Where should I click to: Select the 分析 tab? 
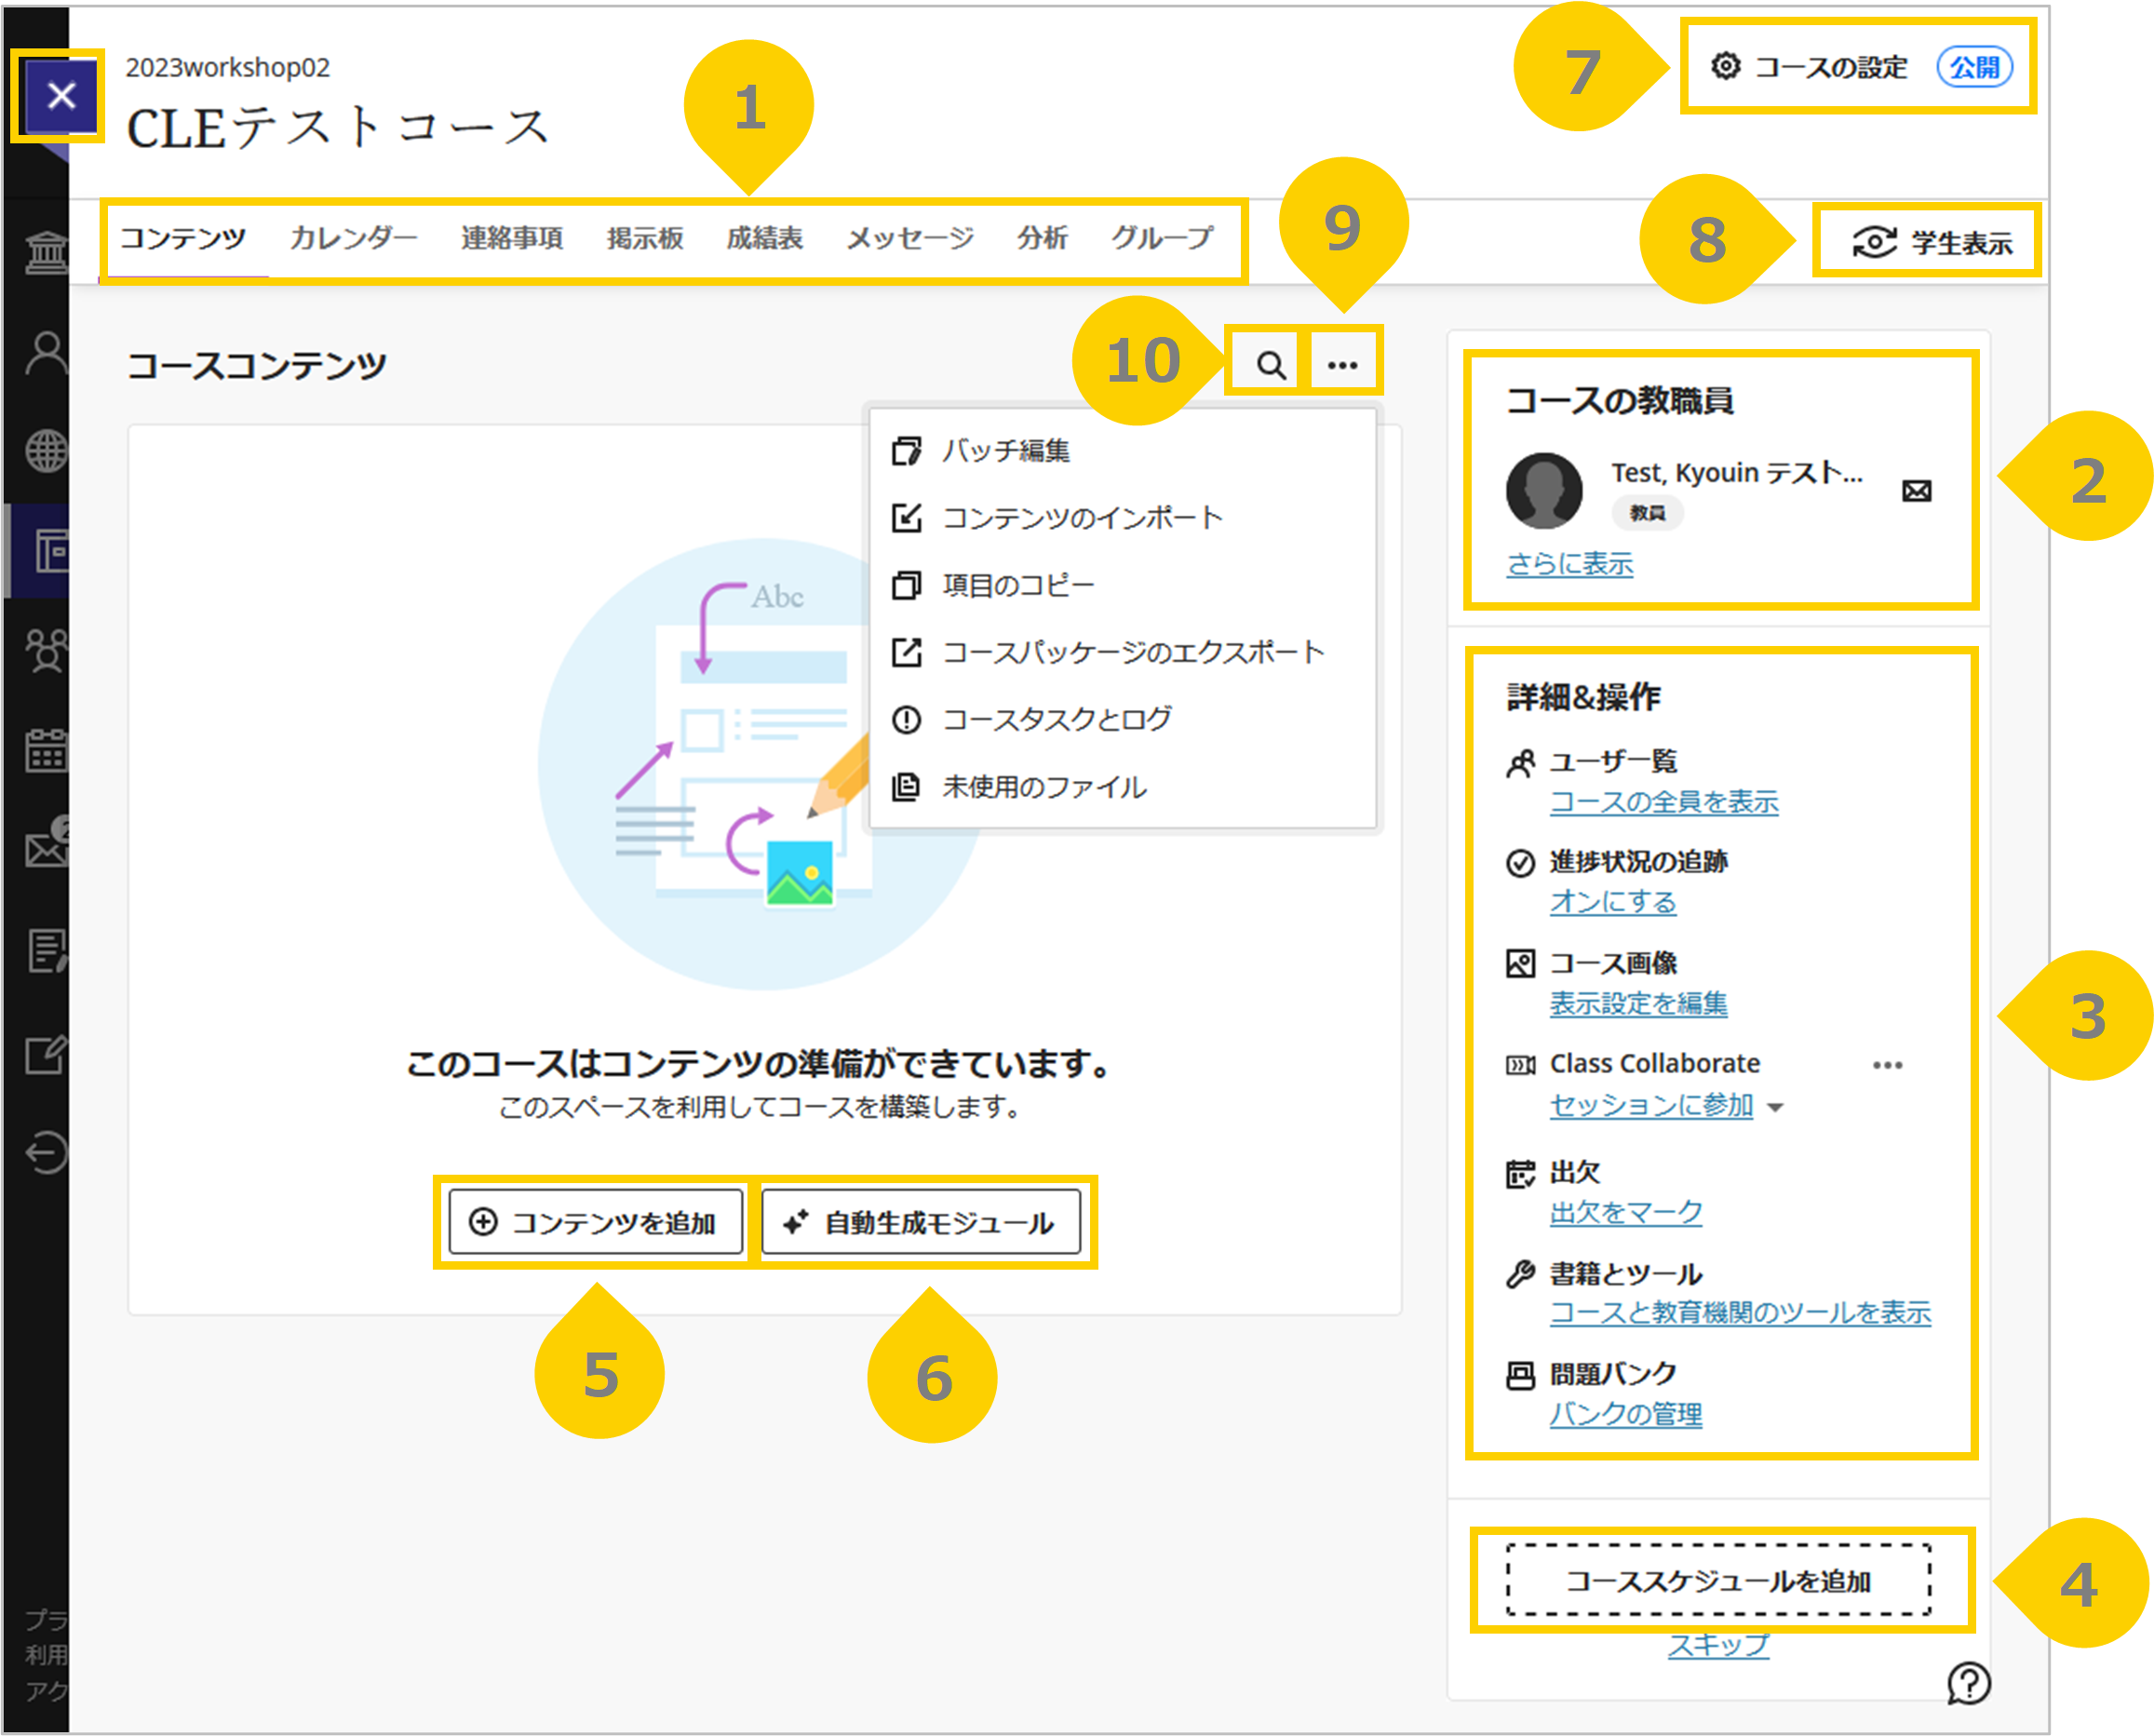coord(1042,238)
